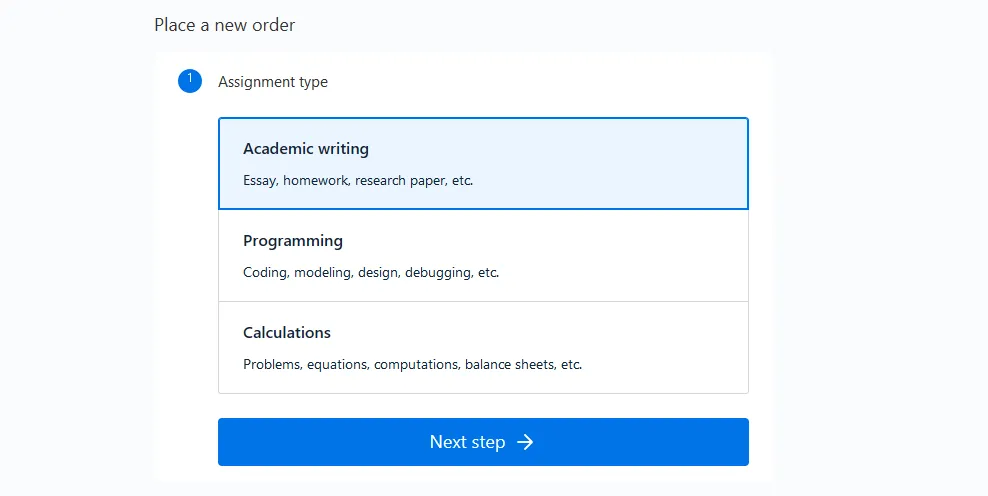The height and width of the screenshot is (496, 988).
Task: Click the step 1 circle indicator
Action: [x=190, y=81]
